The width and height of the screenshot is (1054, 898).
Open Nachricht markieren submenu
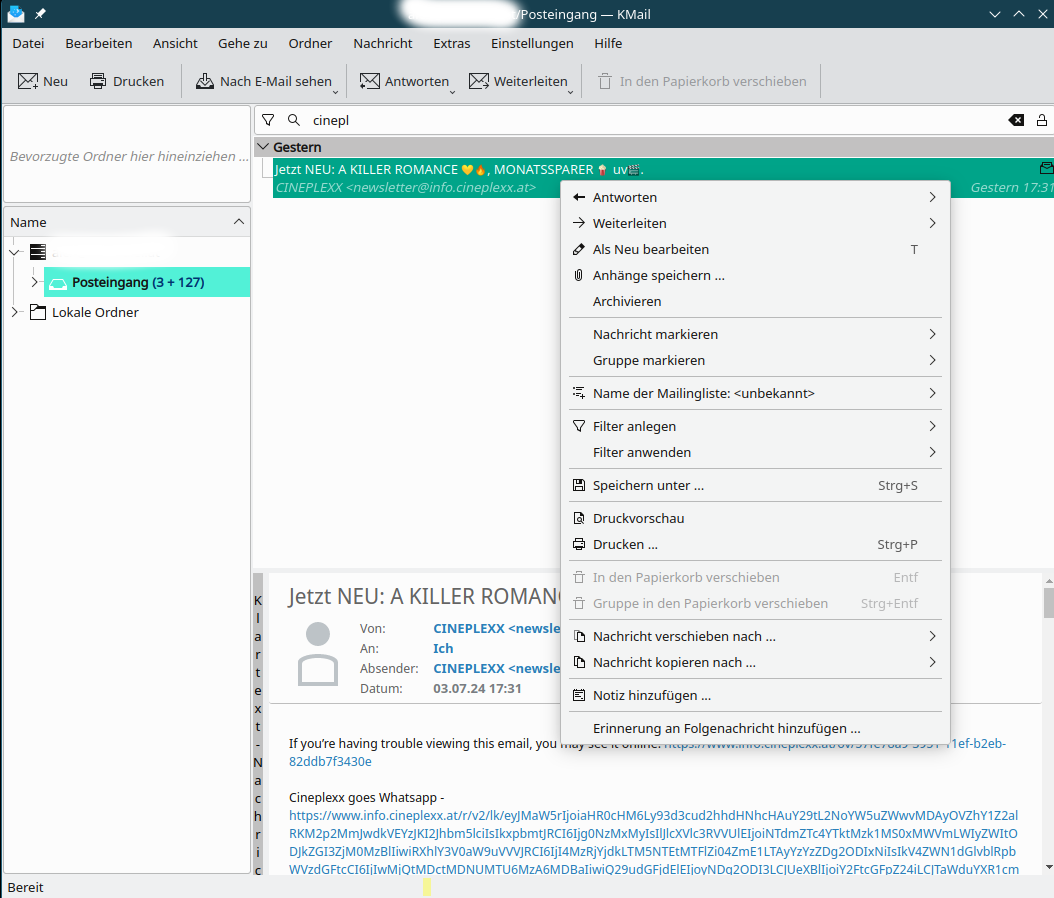[655, 334]
